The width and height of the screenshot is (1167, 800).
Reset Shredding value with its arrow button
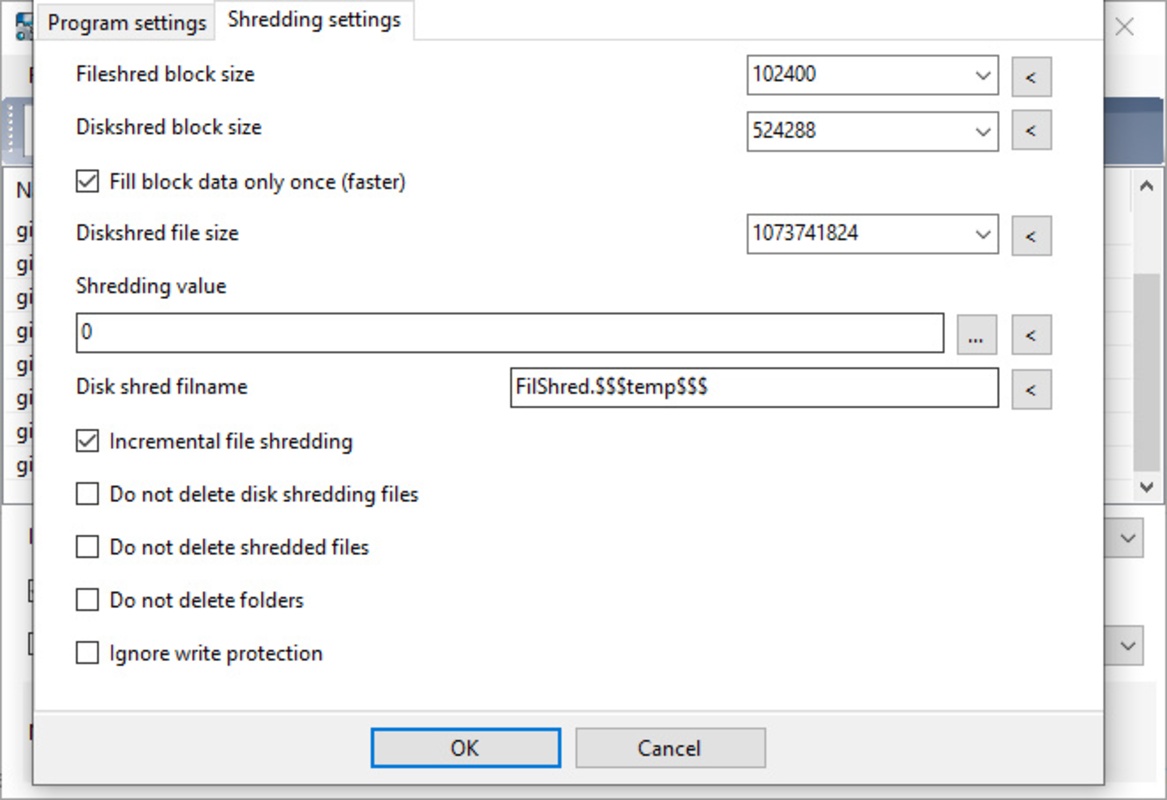pos(1031,335)
